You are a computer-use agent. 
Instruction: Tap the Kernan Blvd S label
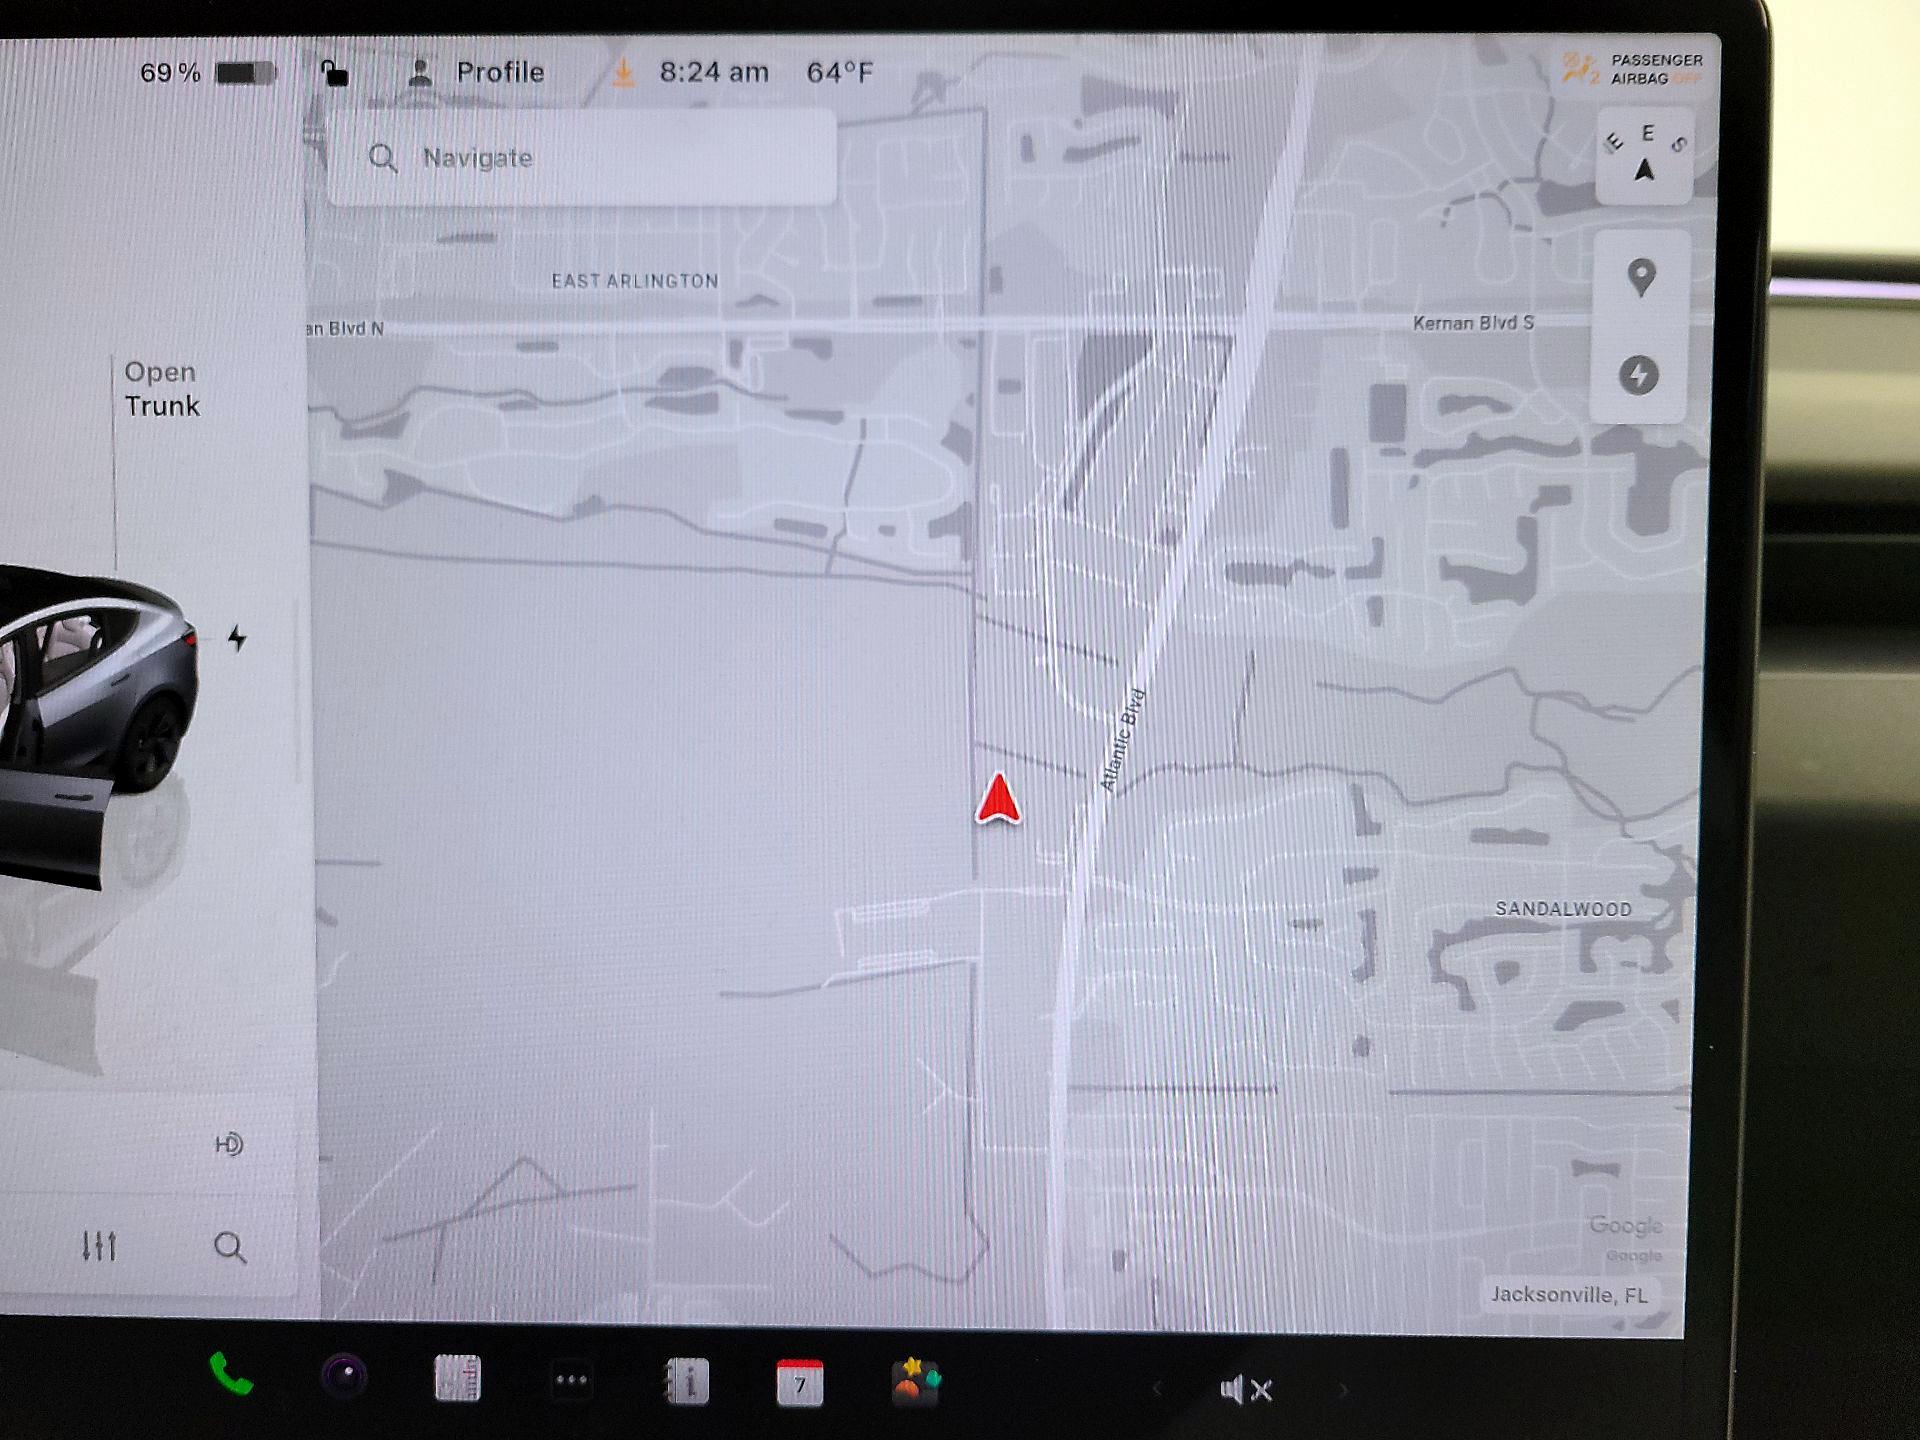tap(1473, 323)
